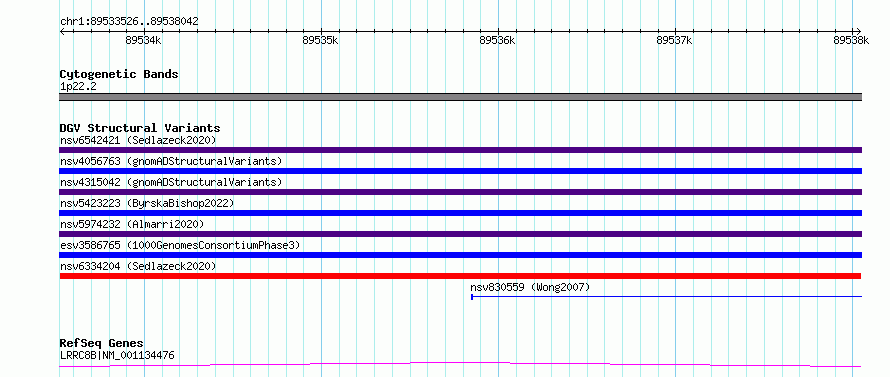Open the DGV Structural Variants track title
Viewport: 890px width, 377px height.
tap(140, 128)
